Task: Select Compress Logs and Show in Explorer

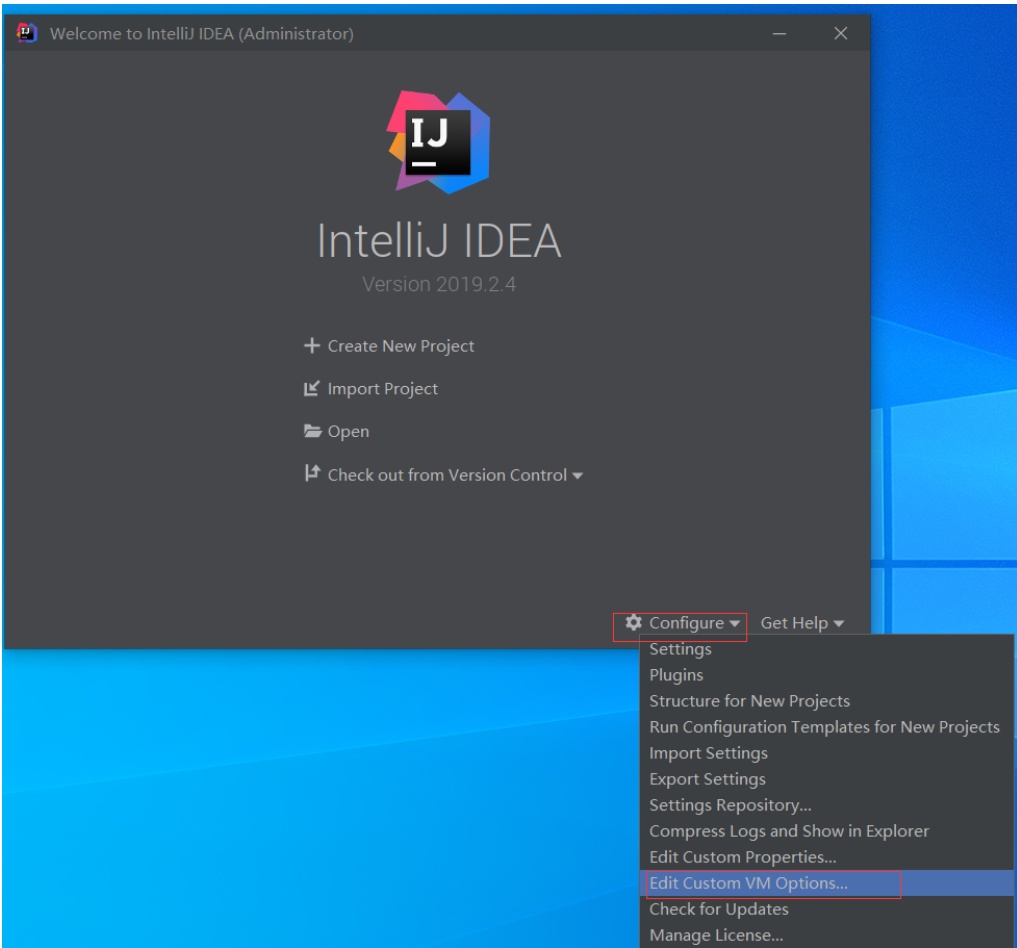Action: [x=826, y=831]
